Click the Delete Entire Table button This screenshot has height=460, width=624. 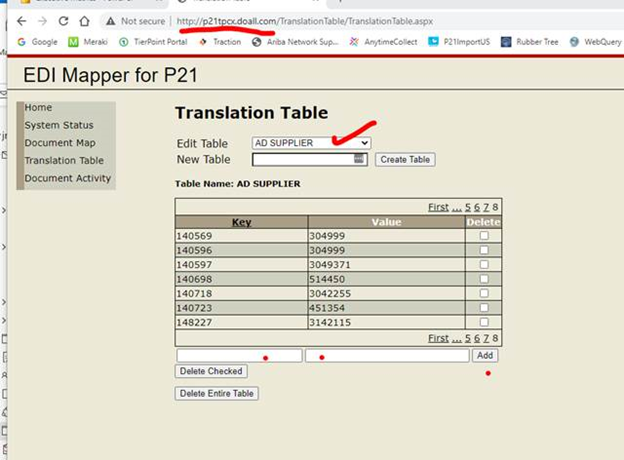coord(217,393)
